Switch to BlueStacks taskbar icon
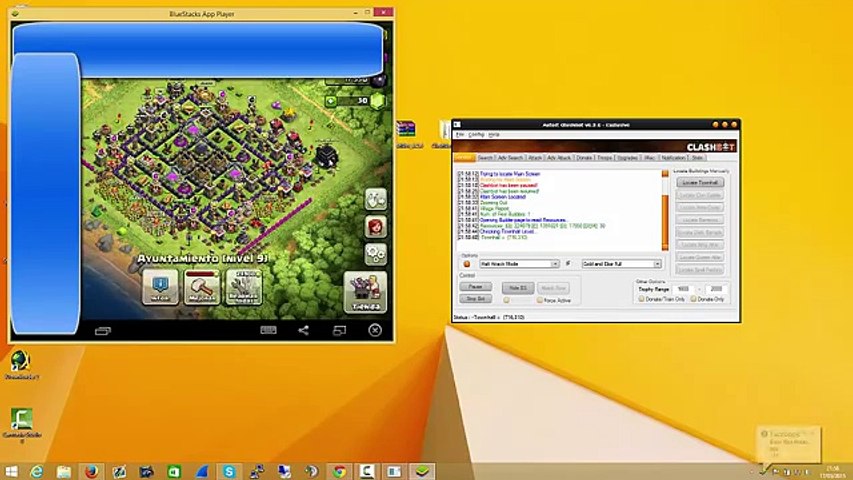 pyautogui.click(x=422, y=471)
